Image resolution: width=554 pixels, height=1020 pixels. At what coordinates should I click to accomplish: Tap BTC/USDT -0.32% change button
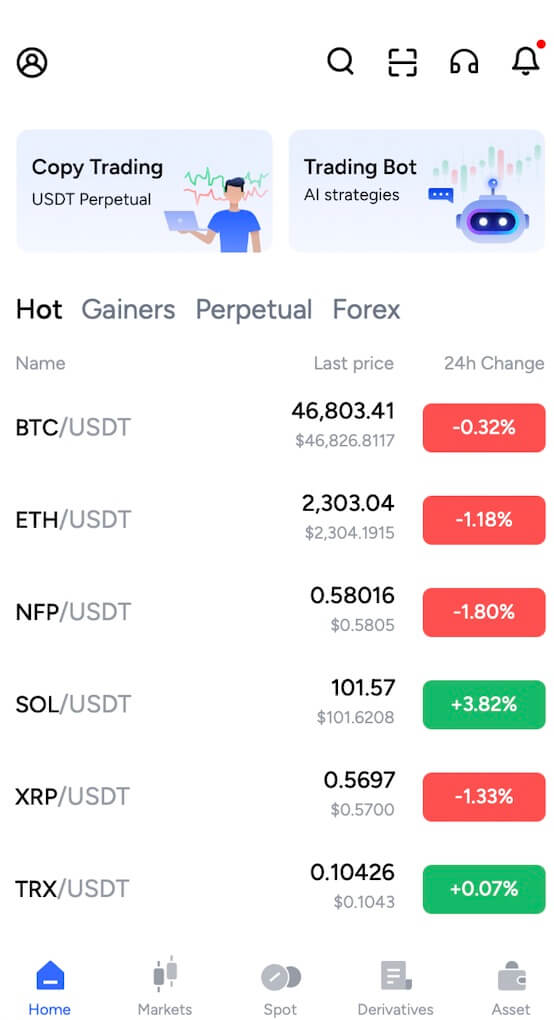[484, 427]
